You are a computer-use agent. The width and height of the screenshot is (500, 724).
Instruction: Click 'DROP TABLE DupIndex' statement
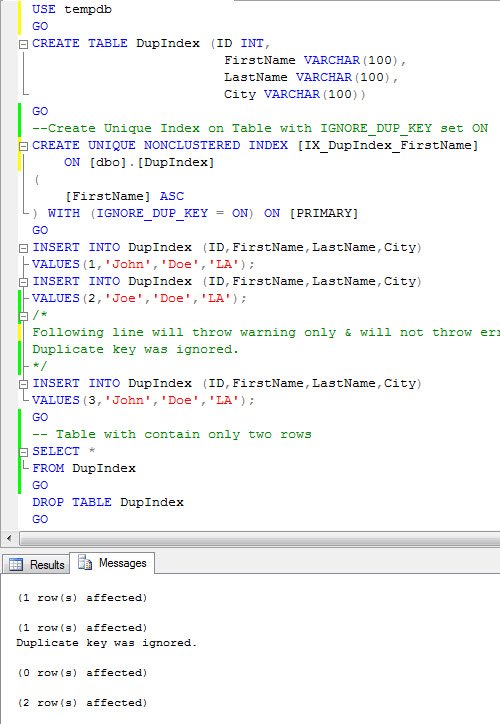pyautogui.click(x=108, y=502)
